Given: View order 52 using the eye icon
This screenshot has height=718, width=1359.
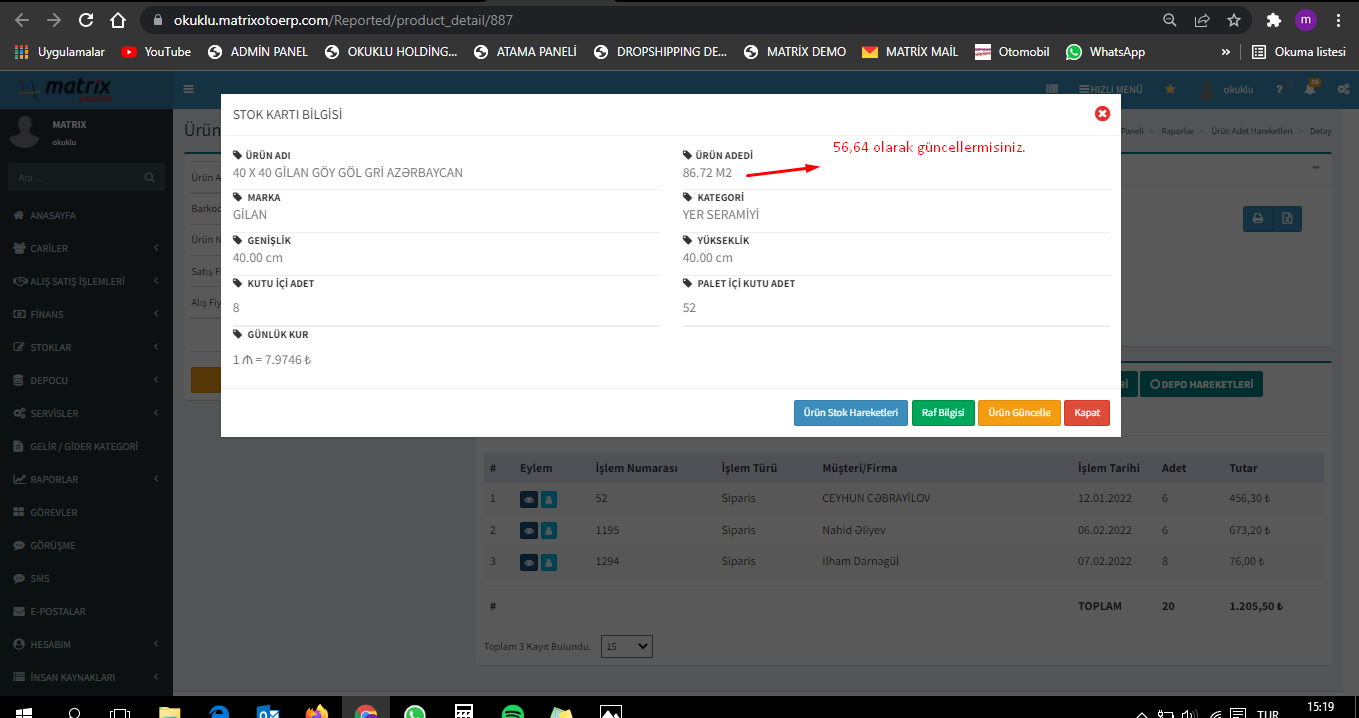Looking at the screenshot, I should (529, 499).
